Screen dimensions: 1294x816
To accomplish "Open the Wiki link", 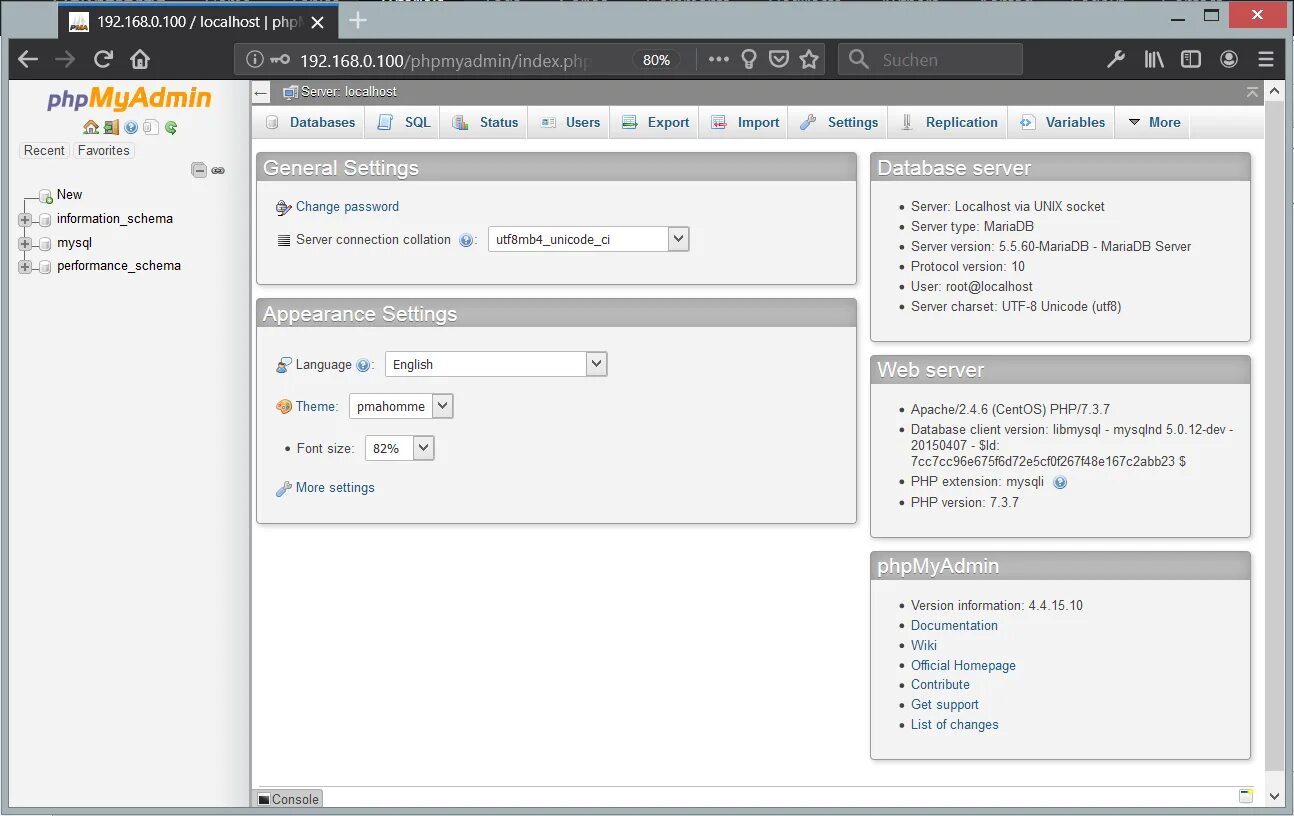I will pyautogui.click(x=924, y=646).
